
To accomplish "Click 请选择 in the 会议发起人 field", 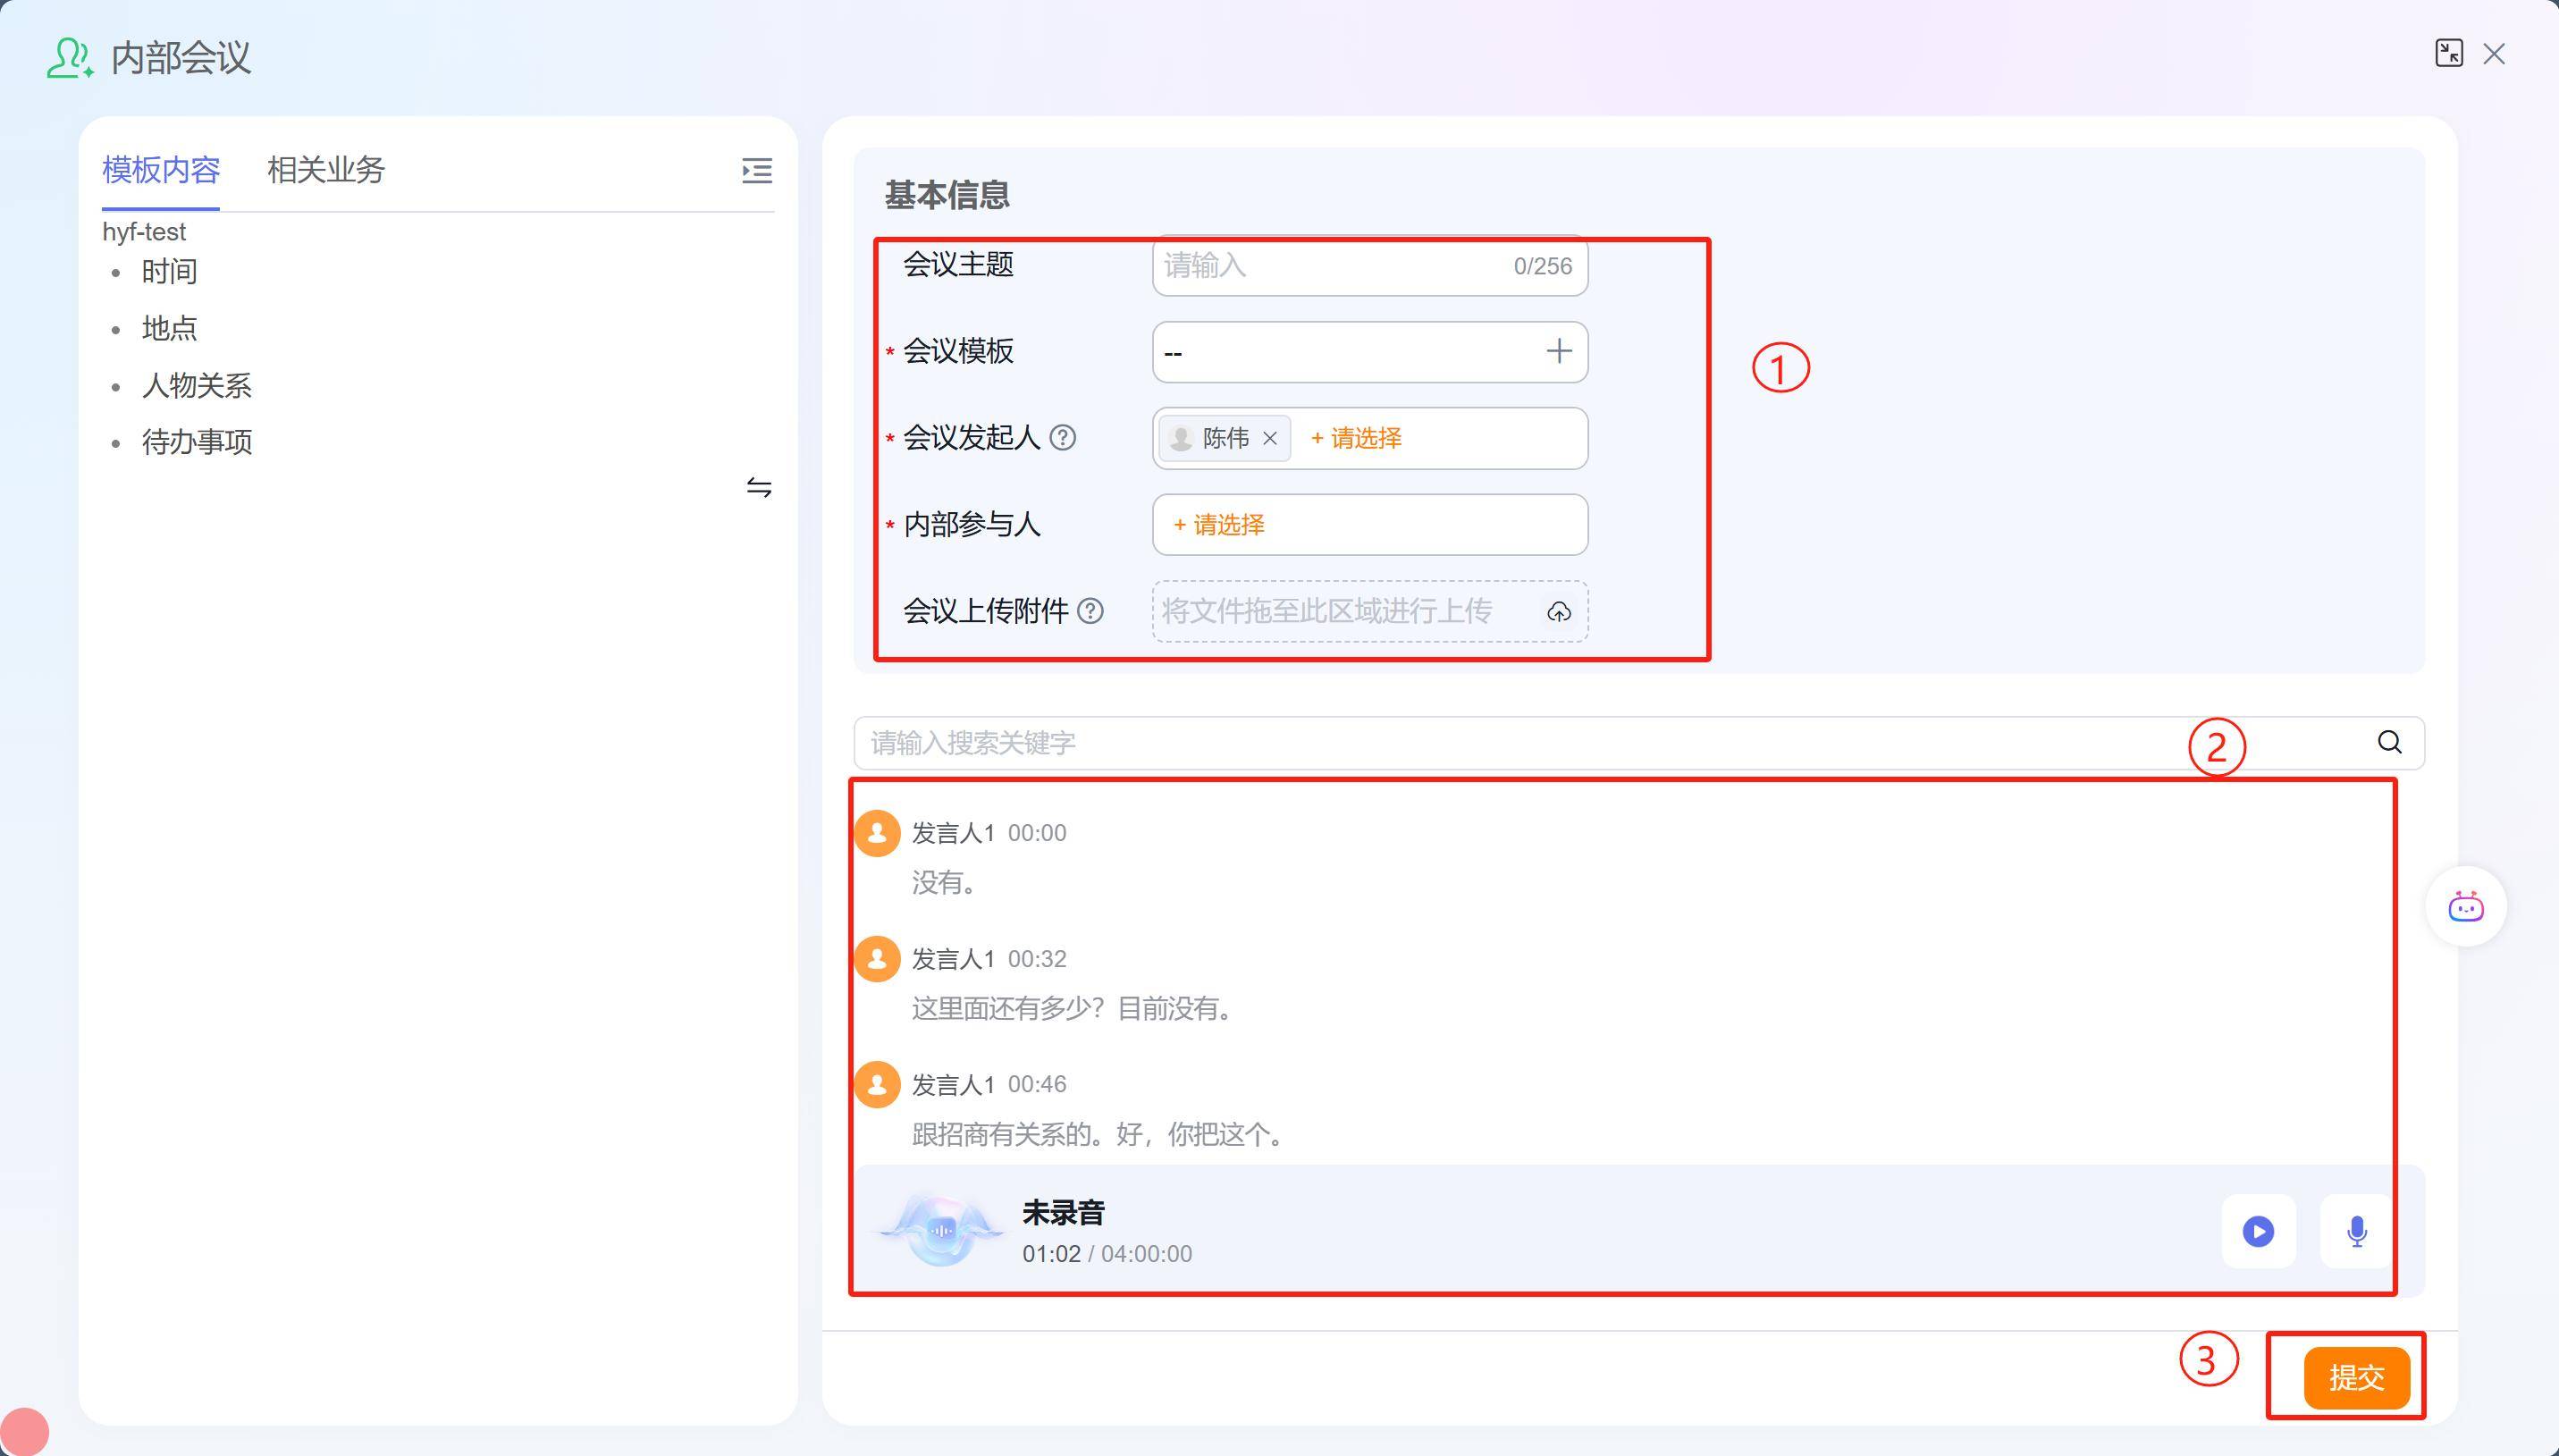I will coord(1356,438).
